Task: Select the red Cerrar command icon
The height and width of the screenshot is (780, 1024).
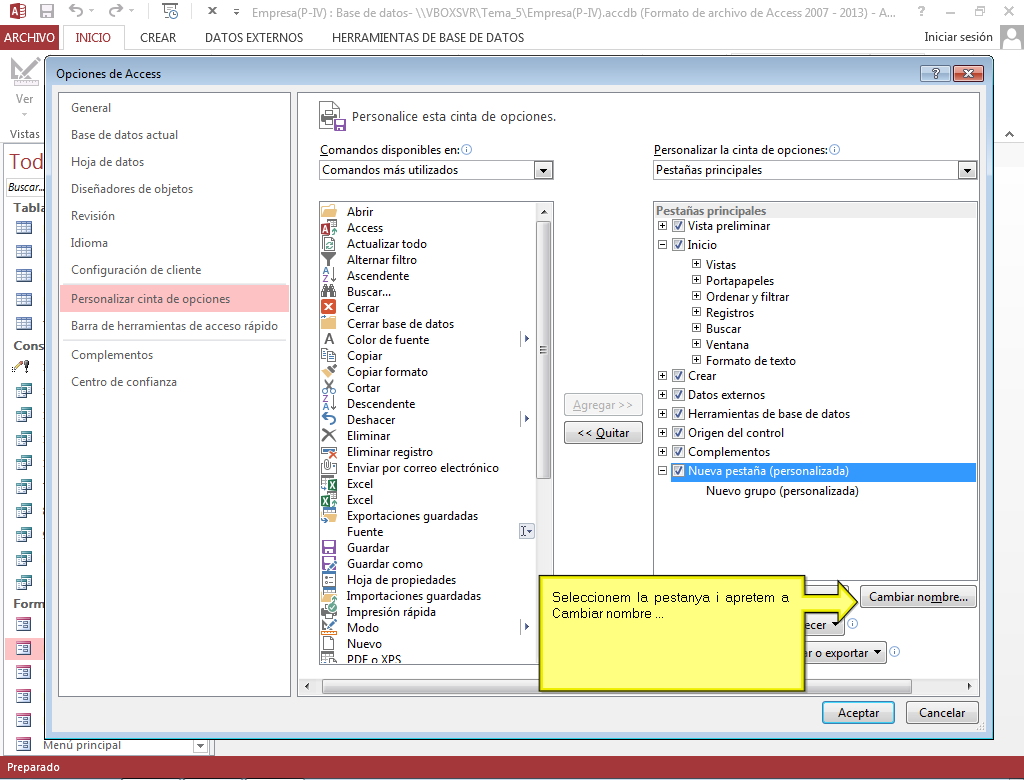Action: click(329, 308)
